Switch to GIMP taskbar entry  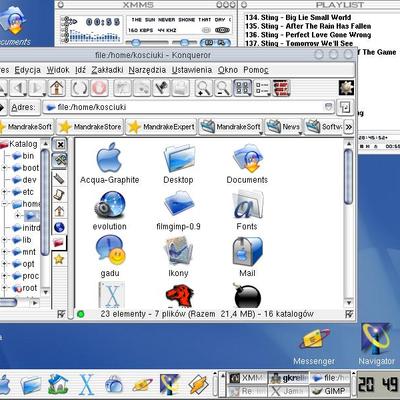(x=329, y=391)
